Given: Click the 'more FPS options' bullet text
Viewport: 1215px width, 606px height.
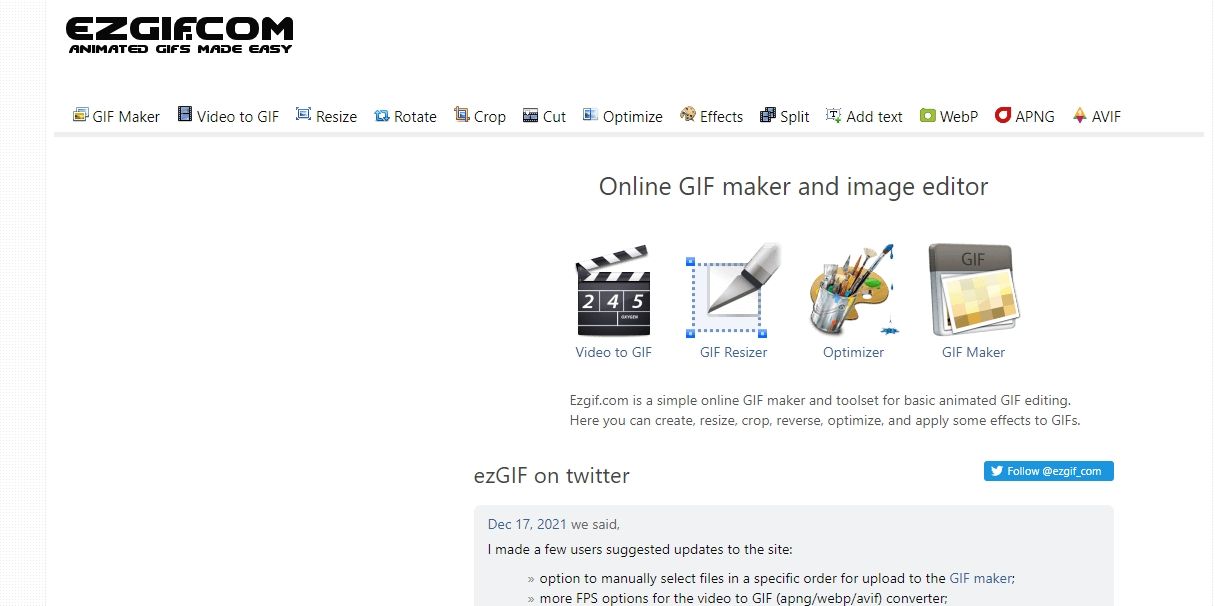Looking at the screenshot, I should (x=743, y=599).
